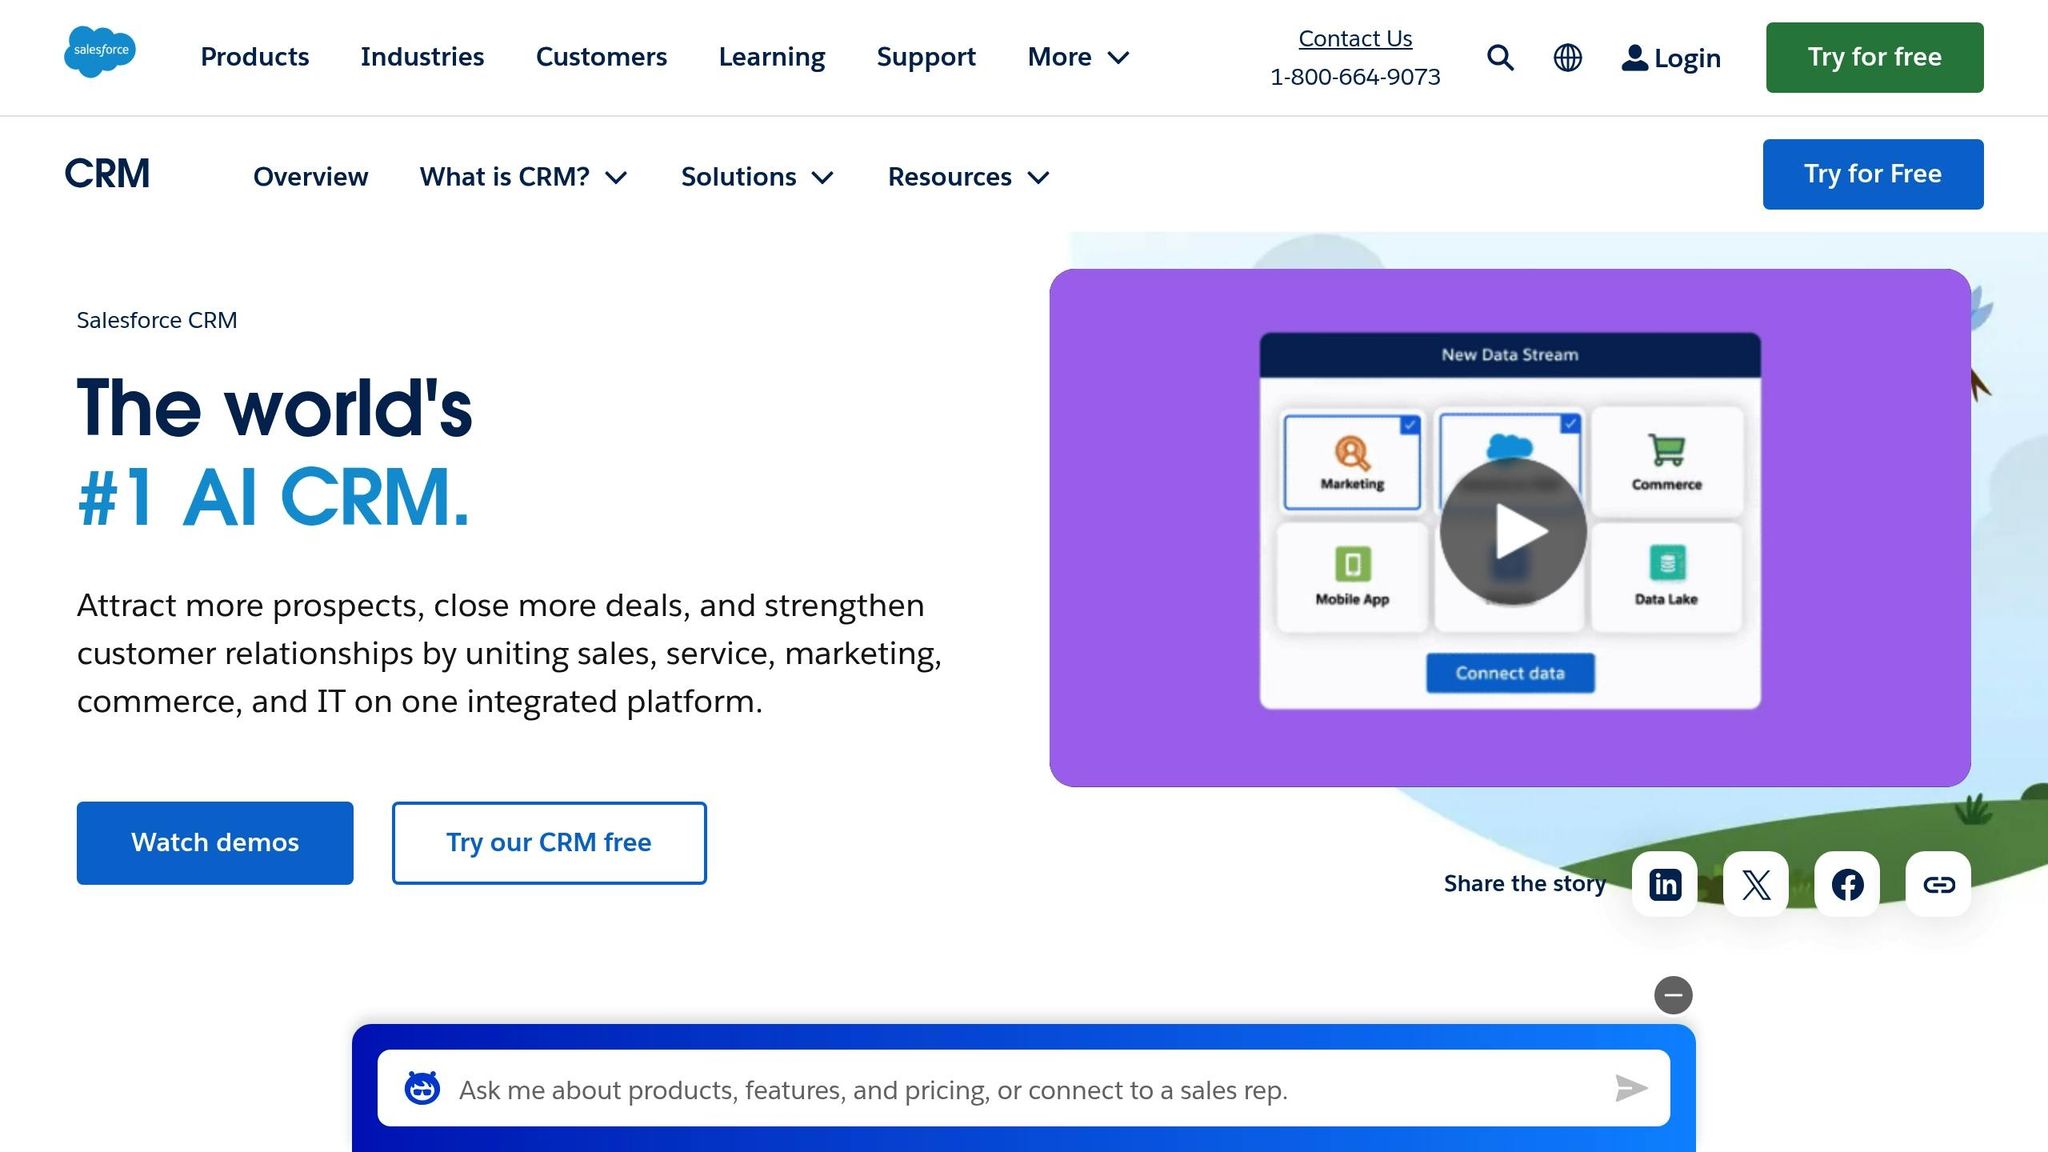Copy the story link icon

click(1938, 884)
